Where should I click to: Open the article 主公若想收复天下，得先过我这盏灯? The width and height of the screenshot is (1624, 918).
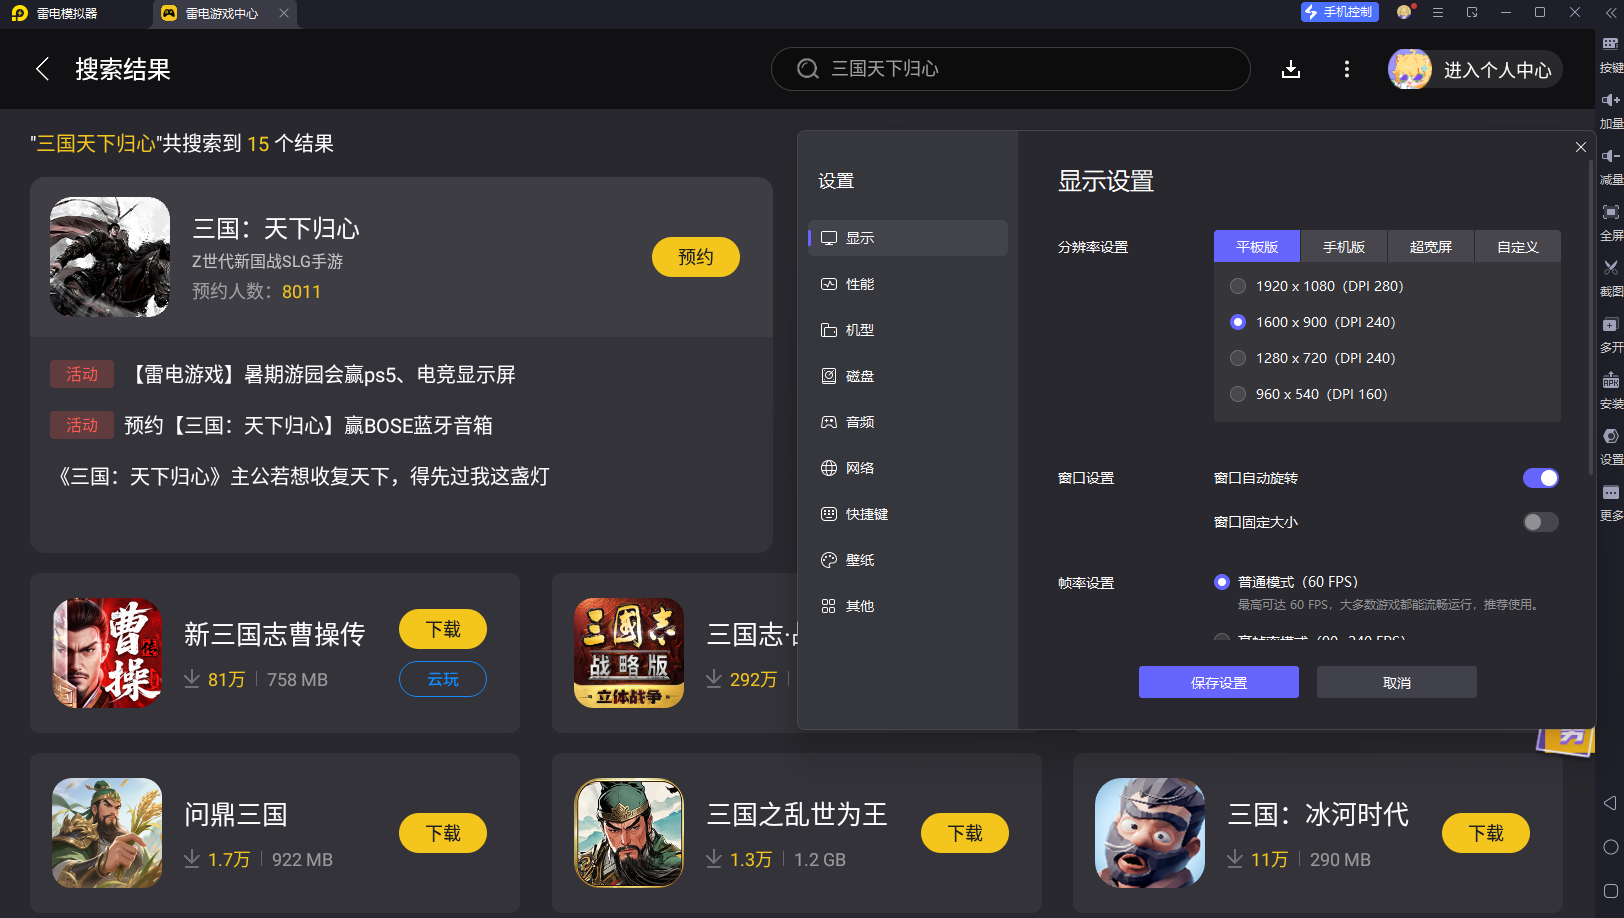pos(300,476)
